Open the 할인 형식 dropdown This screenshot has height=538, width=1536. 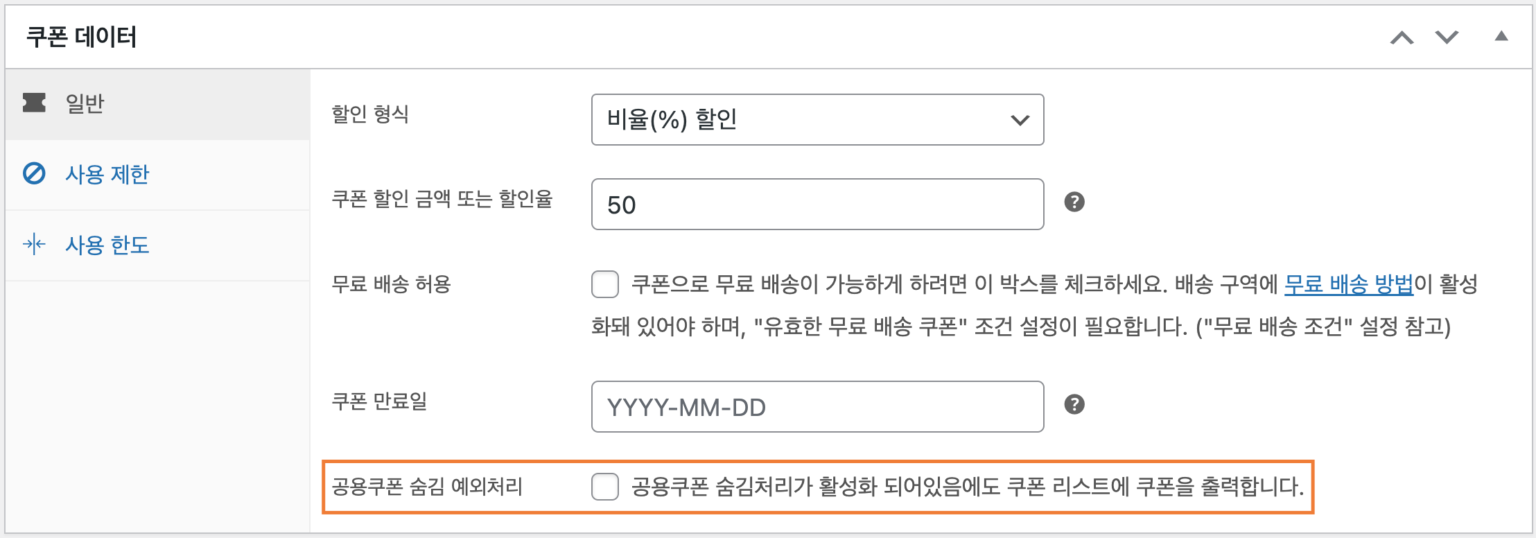[817, 120]
